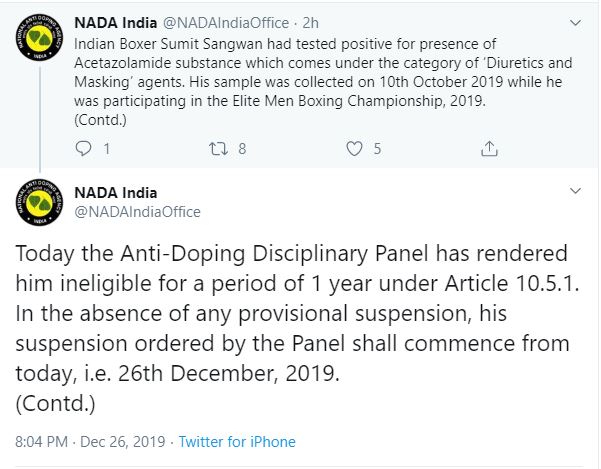Open the 2h timestamp of first tweet
This screenshot has height=469, width=601.
310,23
